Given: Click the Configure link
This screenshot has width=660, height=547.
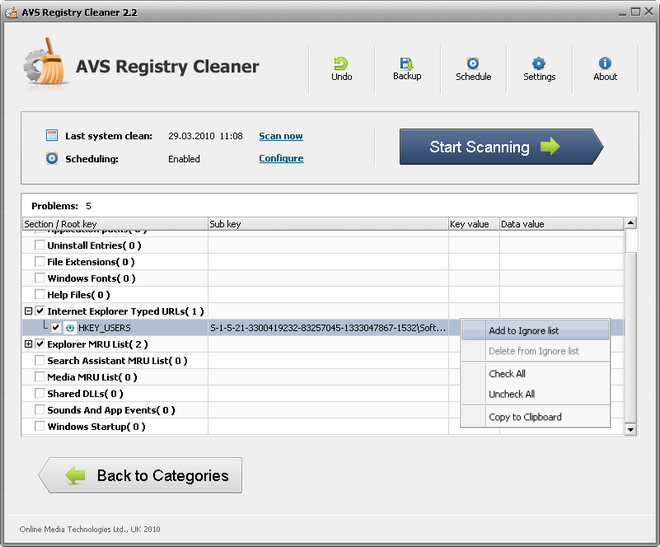Looking at the screenshot, I should pos(281,158).
